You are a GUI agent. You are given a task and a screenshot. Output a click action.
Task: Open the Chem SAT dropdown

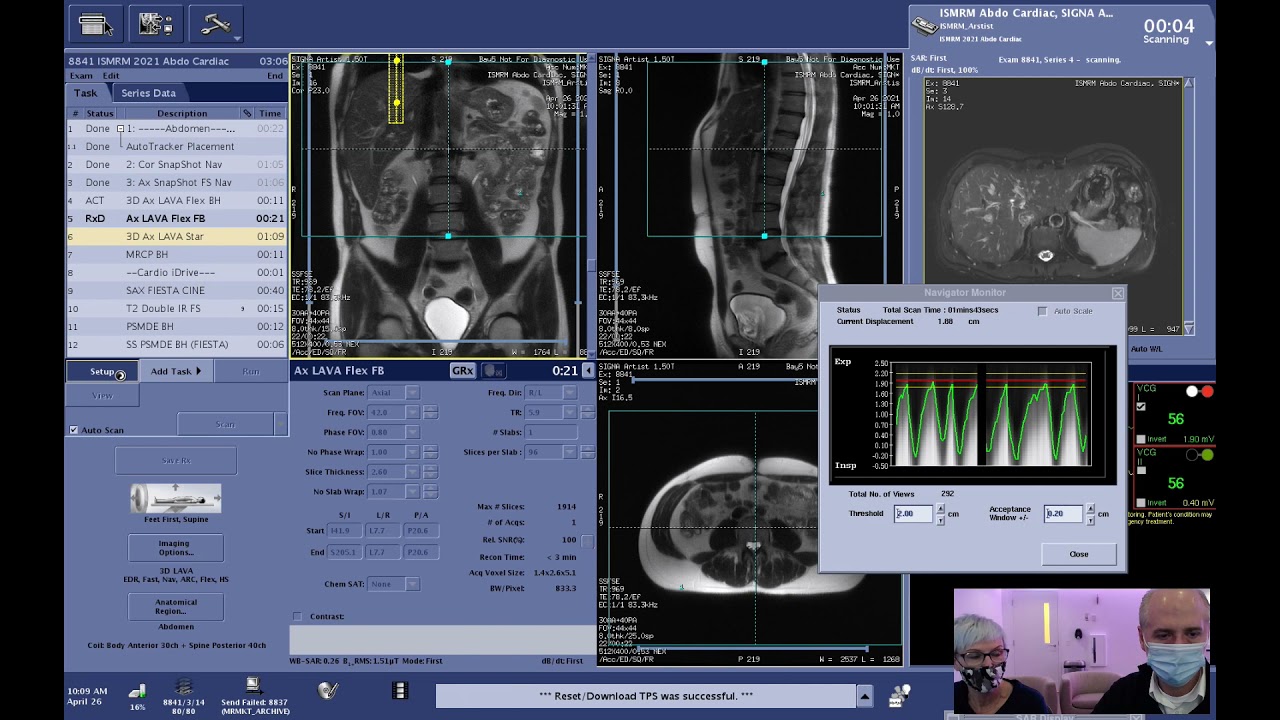[x=411, y=584]
